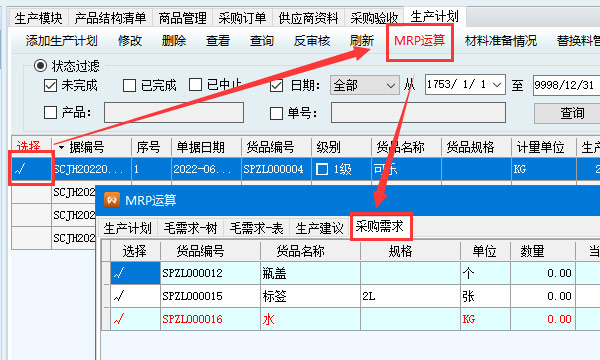Click the 查询 button at right
Image resolution: width=600 pixels, height=360 pixels.
pos(572,113)
